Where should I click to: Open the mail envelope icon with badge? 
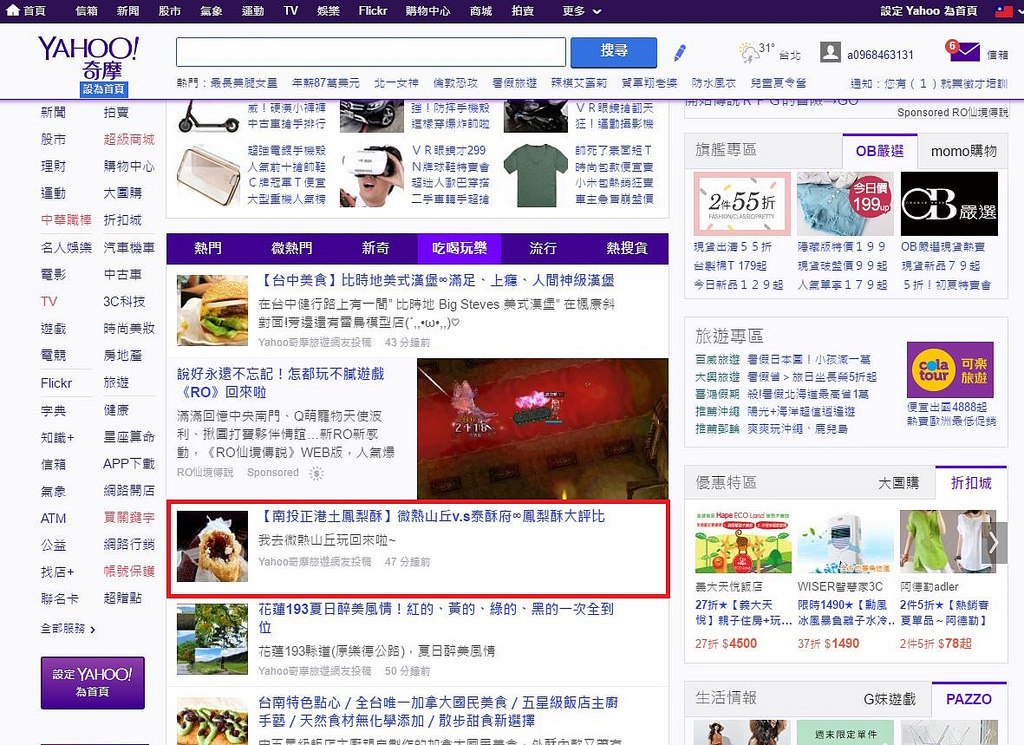(x=963, y=52)
